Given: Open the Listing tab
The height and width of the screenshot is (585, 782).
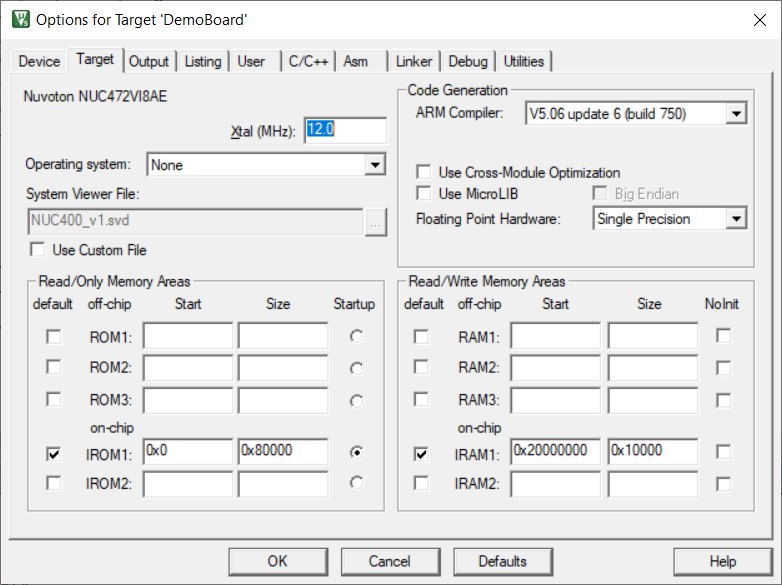Looking at the screenshot, I should [202, 61].
